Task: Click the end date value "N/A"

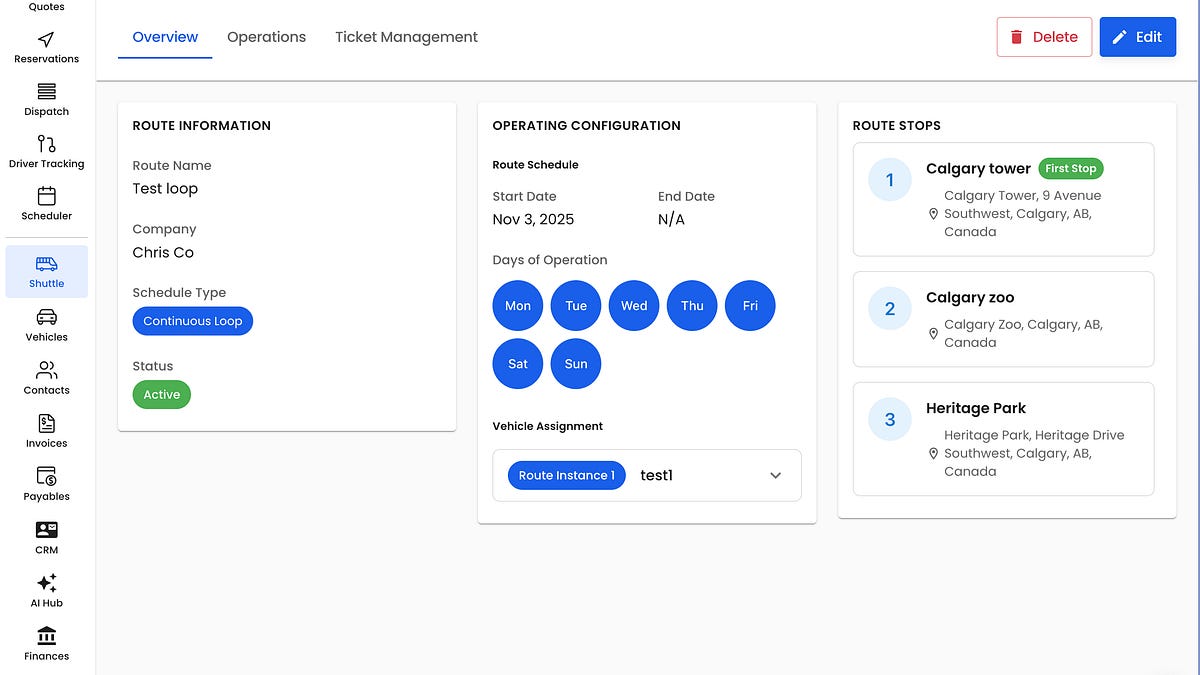Action: tap(671, 220)
